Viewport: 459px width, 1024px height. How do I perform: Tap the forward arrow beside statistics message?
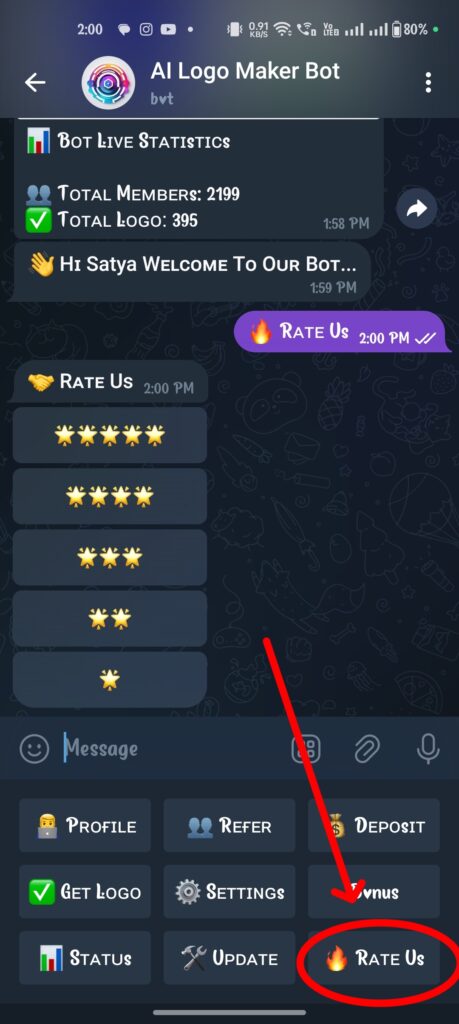click(x=417, y=208)
